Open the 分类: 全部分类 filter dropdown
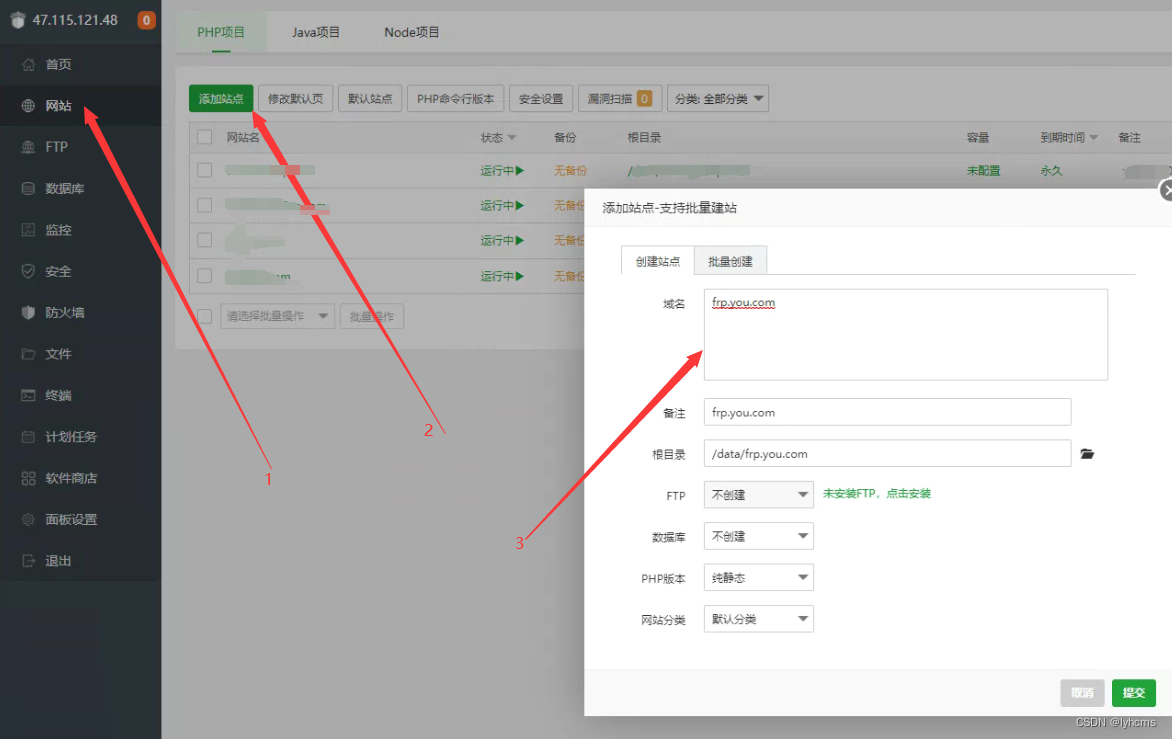Viewport: 1172px width, 739px height. click(x=717, y=99)
